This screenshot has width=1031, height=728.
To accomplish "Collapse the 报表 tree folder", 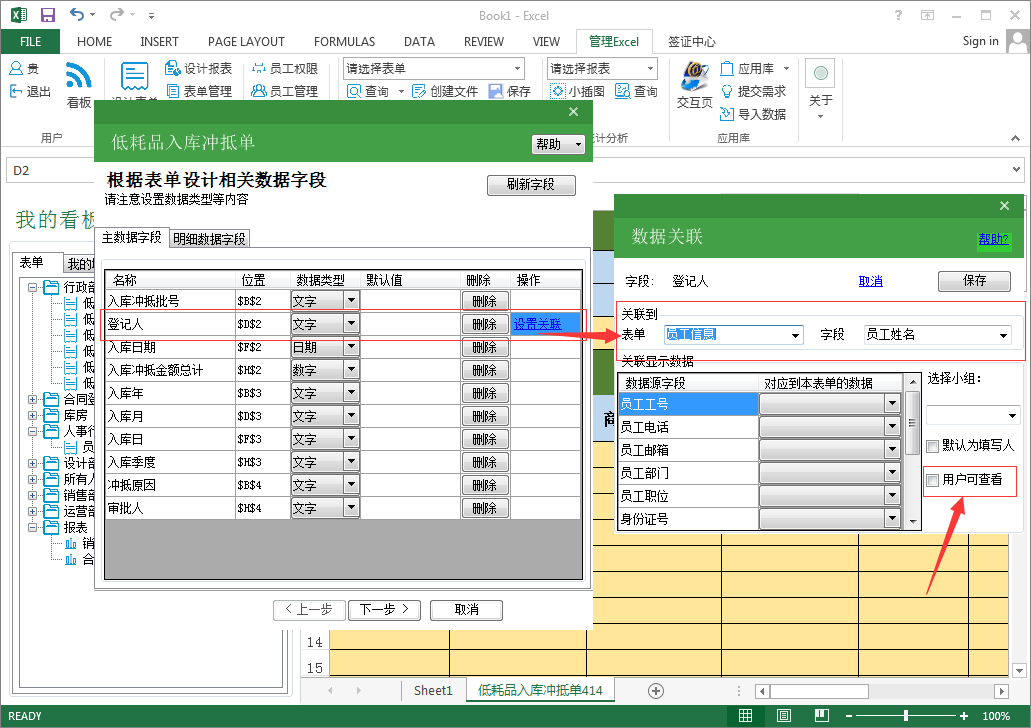I will 32,527.
